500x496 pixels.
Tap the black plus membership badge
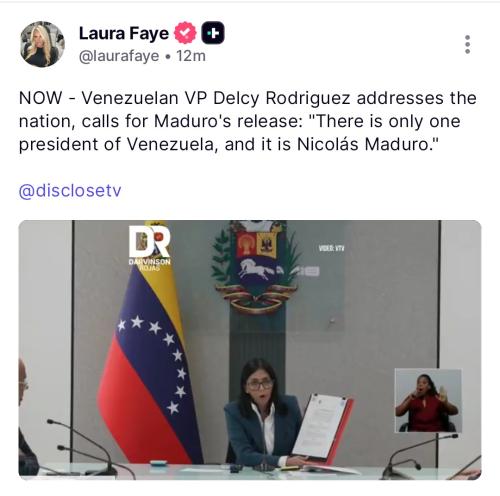point(213,33)
